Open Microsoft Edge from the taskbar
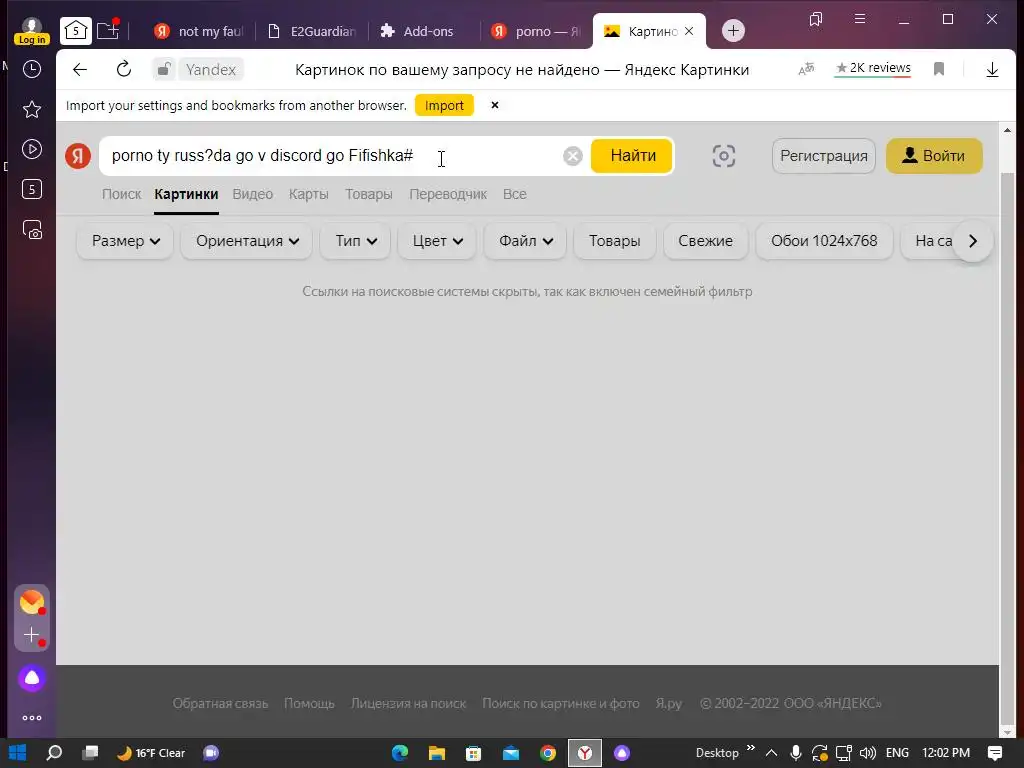Viewport: 1024px width, 768px height. [400, 753]
